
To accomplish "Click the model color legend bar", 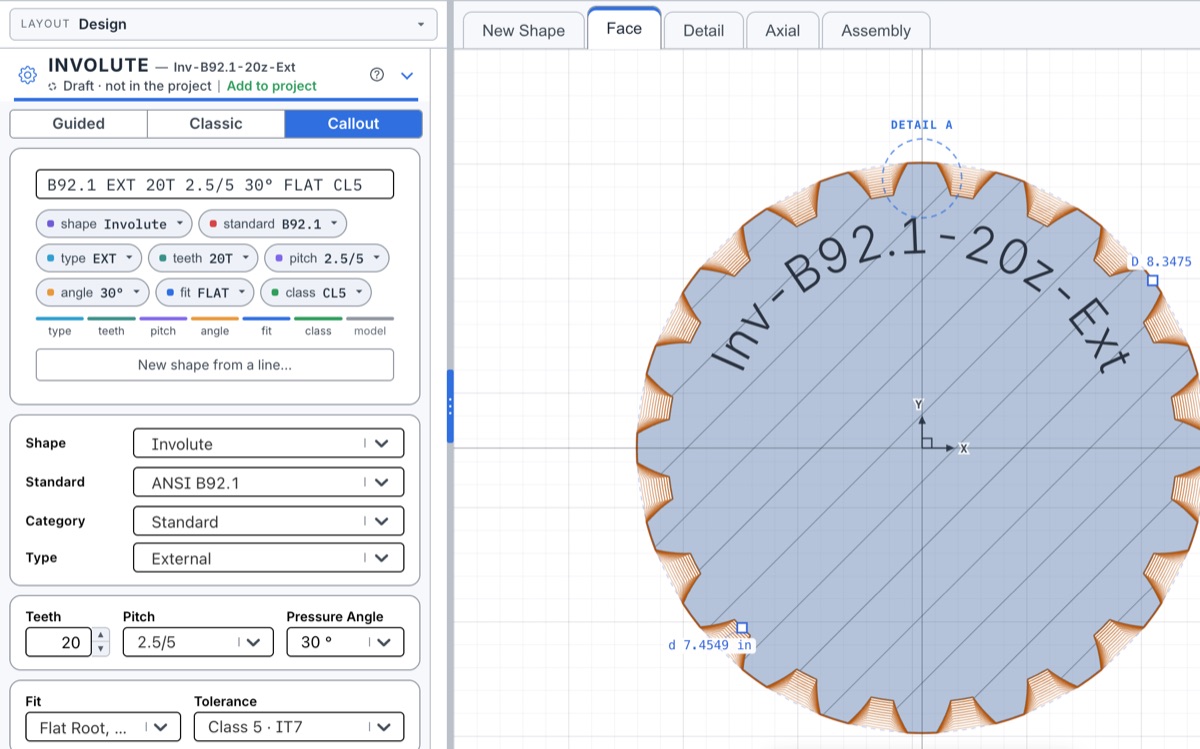I will pos(370,319).
